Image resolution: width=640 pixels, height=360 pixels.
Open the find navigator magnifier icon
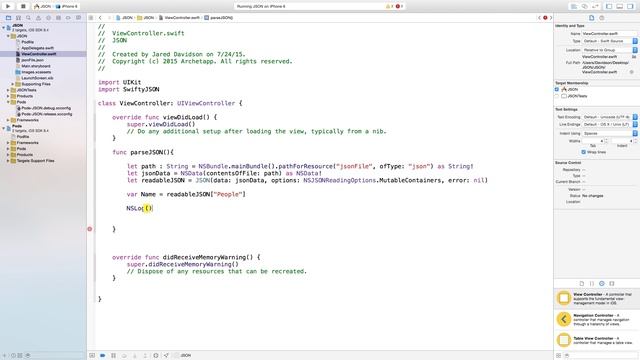click(28, 18)
